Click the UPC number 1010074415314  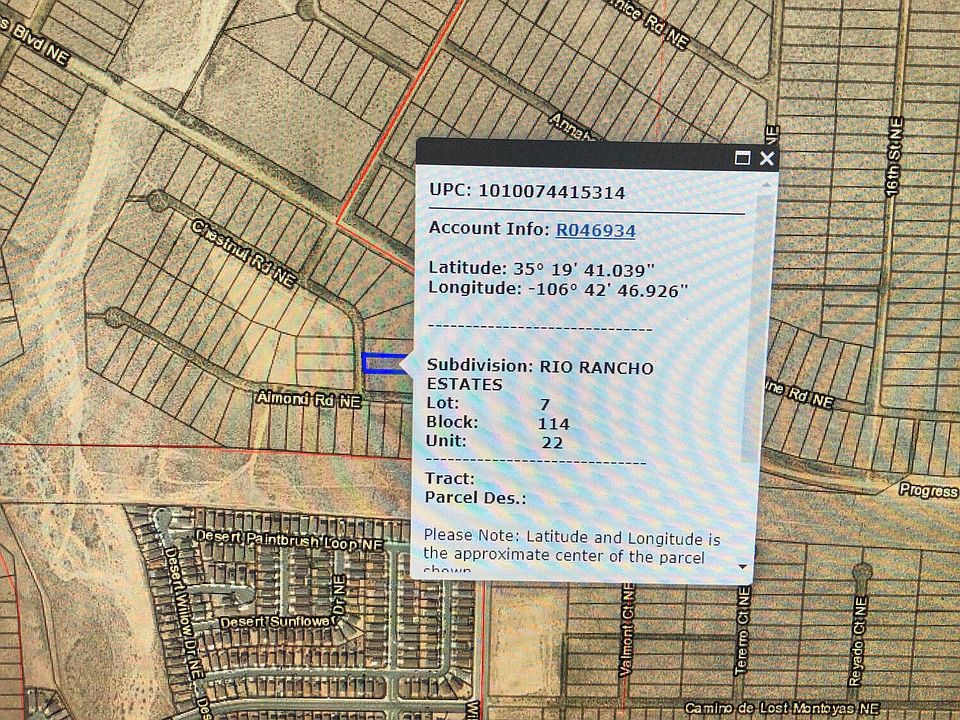click(552, 192)
